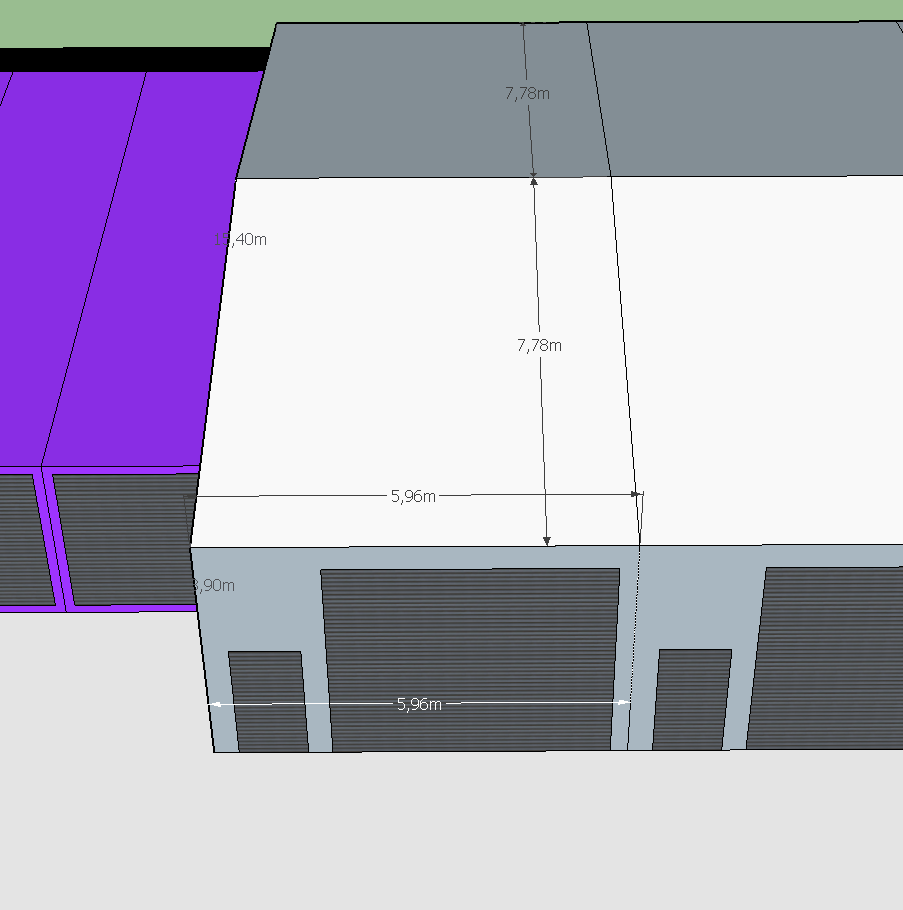Click the 5,96m dimension label on the roof
Screen dimensions: 903x910
click(x=413, y=495)
